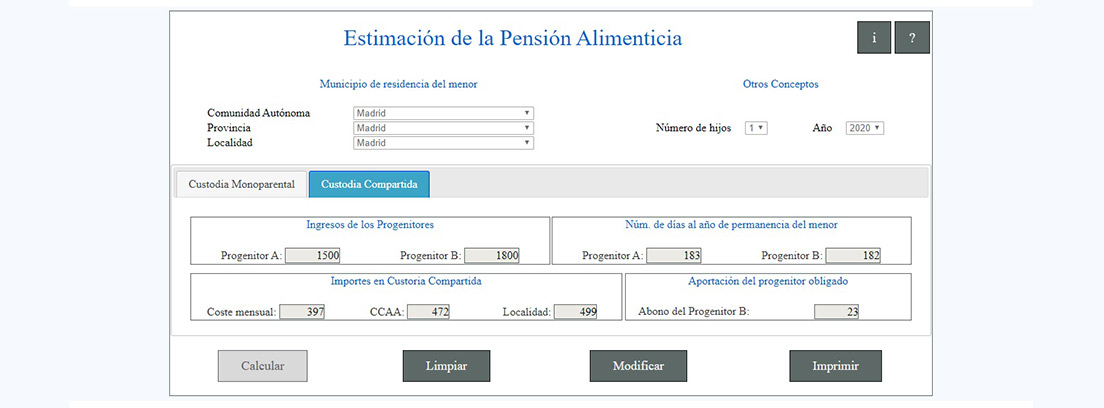
Task: Switch to Custodia Monoparental tab
Action: [242, 185]
